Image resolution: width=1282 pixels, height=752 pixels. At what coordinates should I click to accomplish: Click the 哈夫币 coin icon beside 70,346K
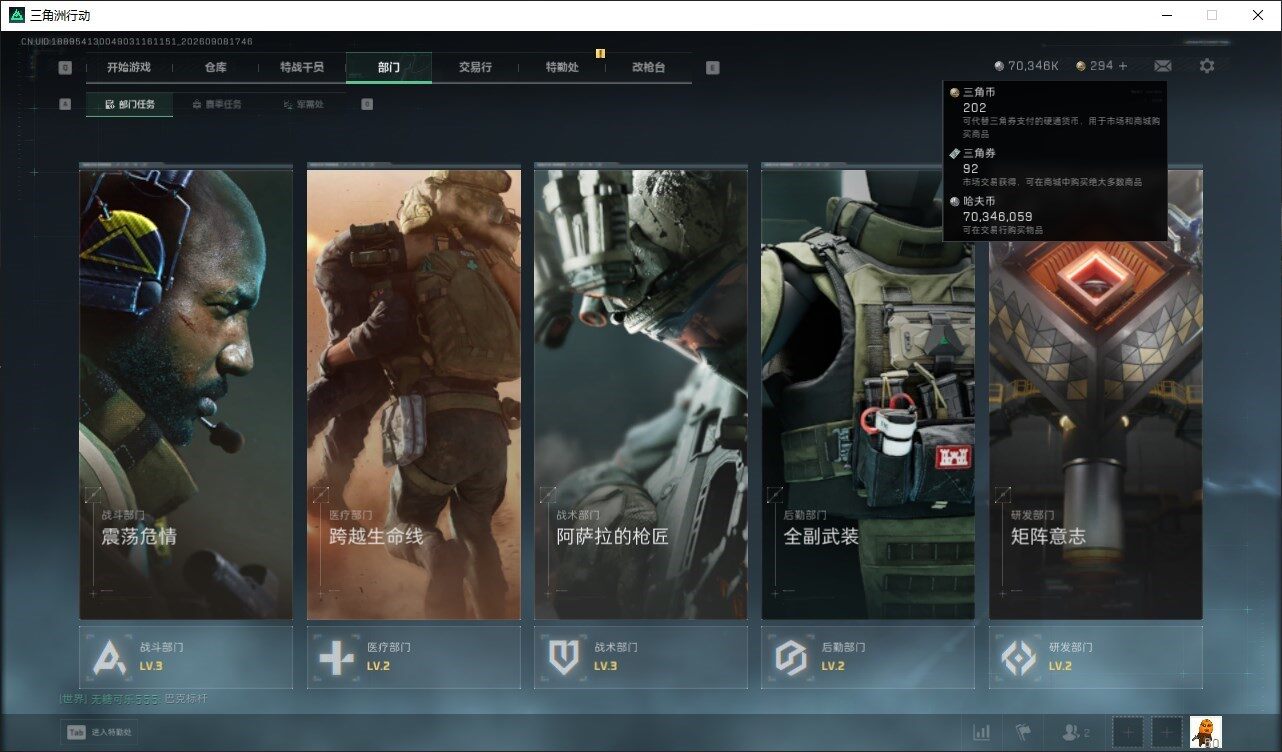coord(999,66)
